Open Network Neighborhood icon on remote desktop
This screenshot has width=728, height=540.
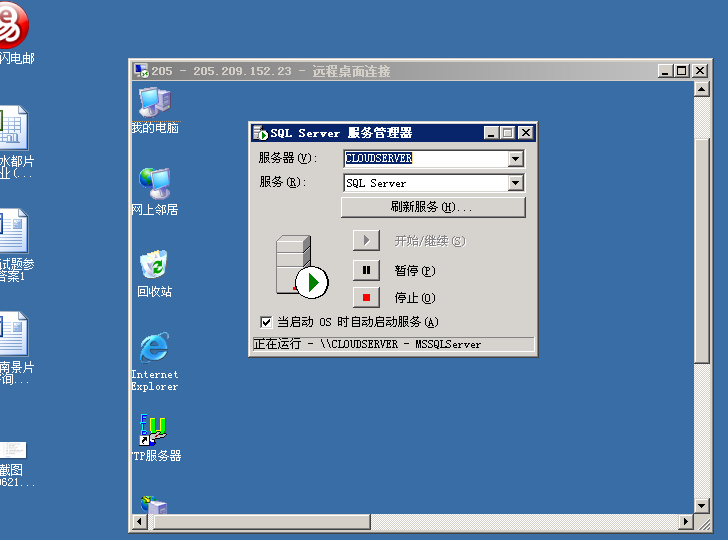[x=155, y=184]
